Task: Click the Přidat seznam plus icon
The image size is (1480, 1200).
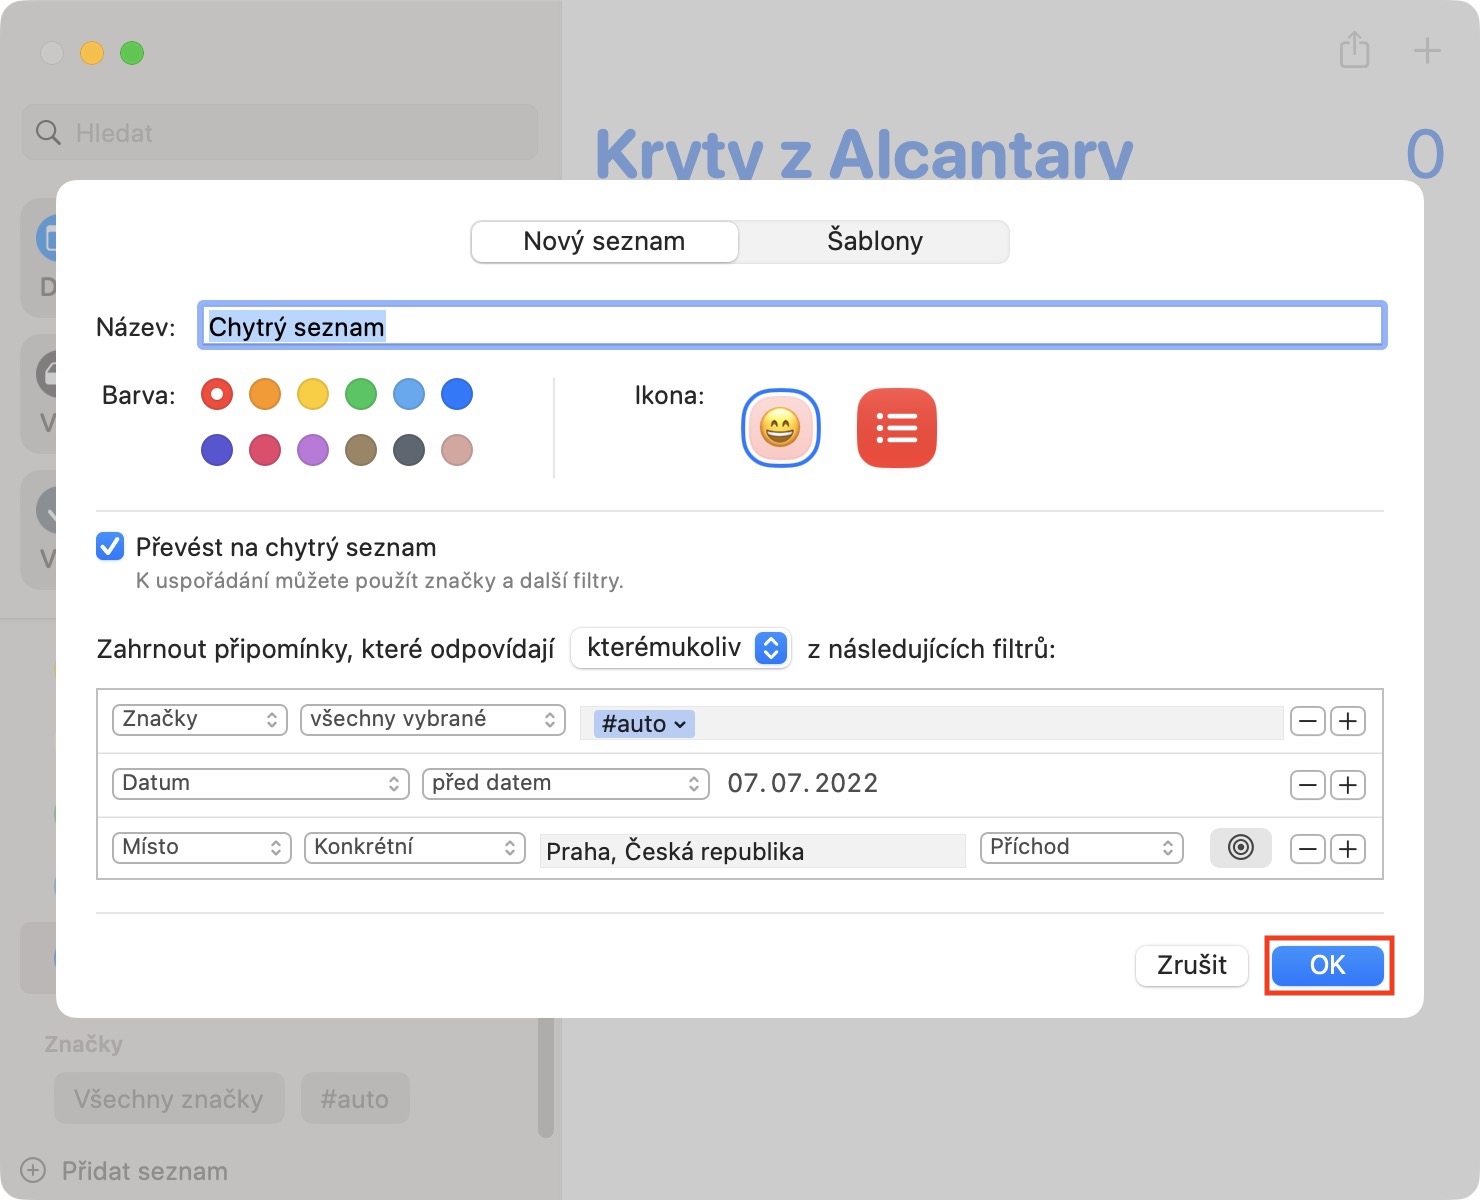Action: [33, 1171]
